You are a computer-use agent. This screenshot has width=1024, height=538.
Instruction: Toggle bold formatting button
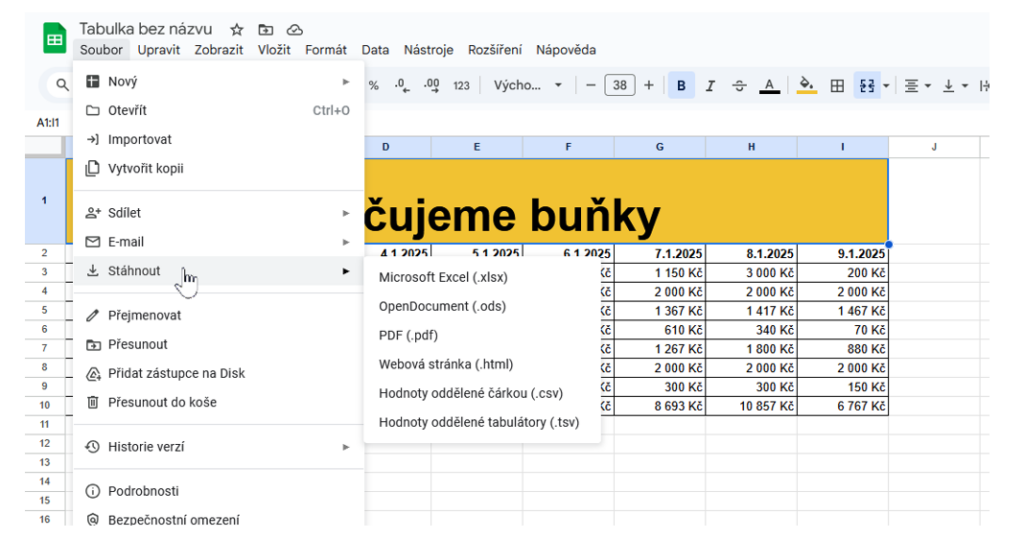tap(681, 86)
